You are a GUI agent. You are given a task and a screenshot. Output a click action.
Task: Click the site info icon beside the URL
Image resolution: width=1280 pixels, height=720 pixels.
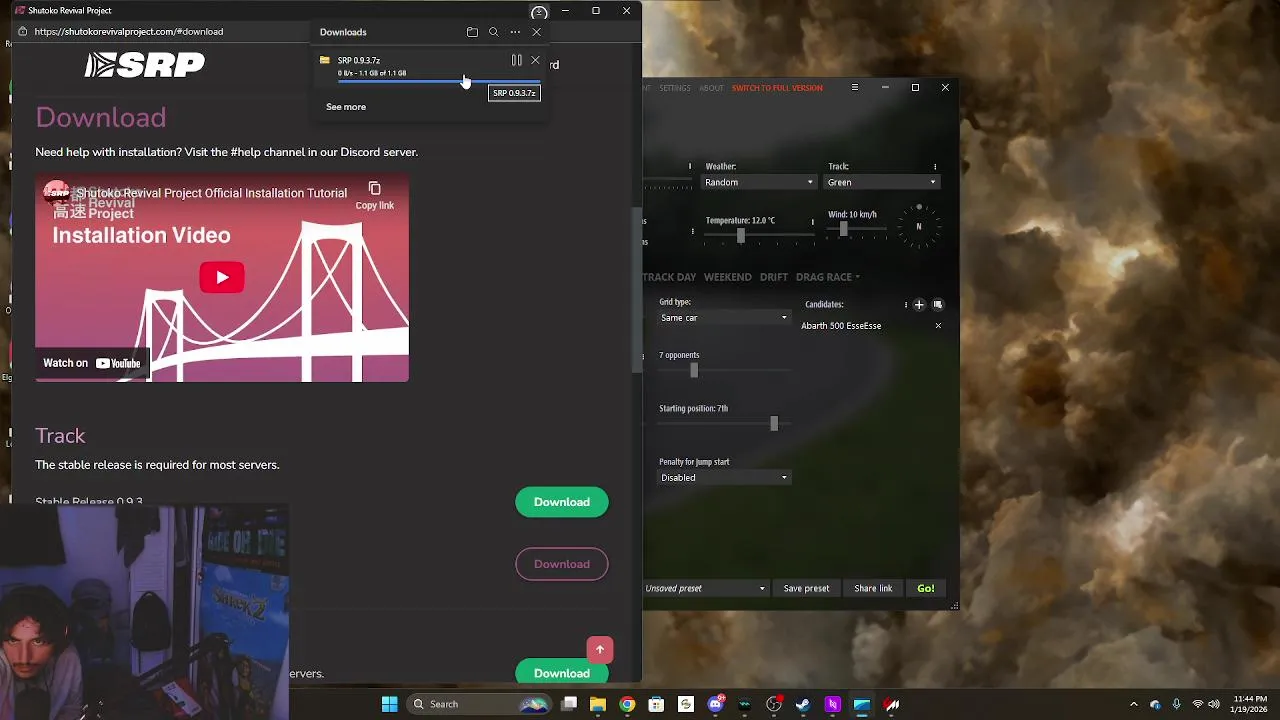22,32
